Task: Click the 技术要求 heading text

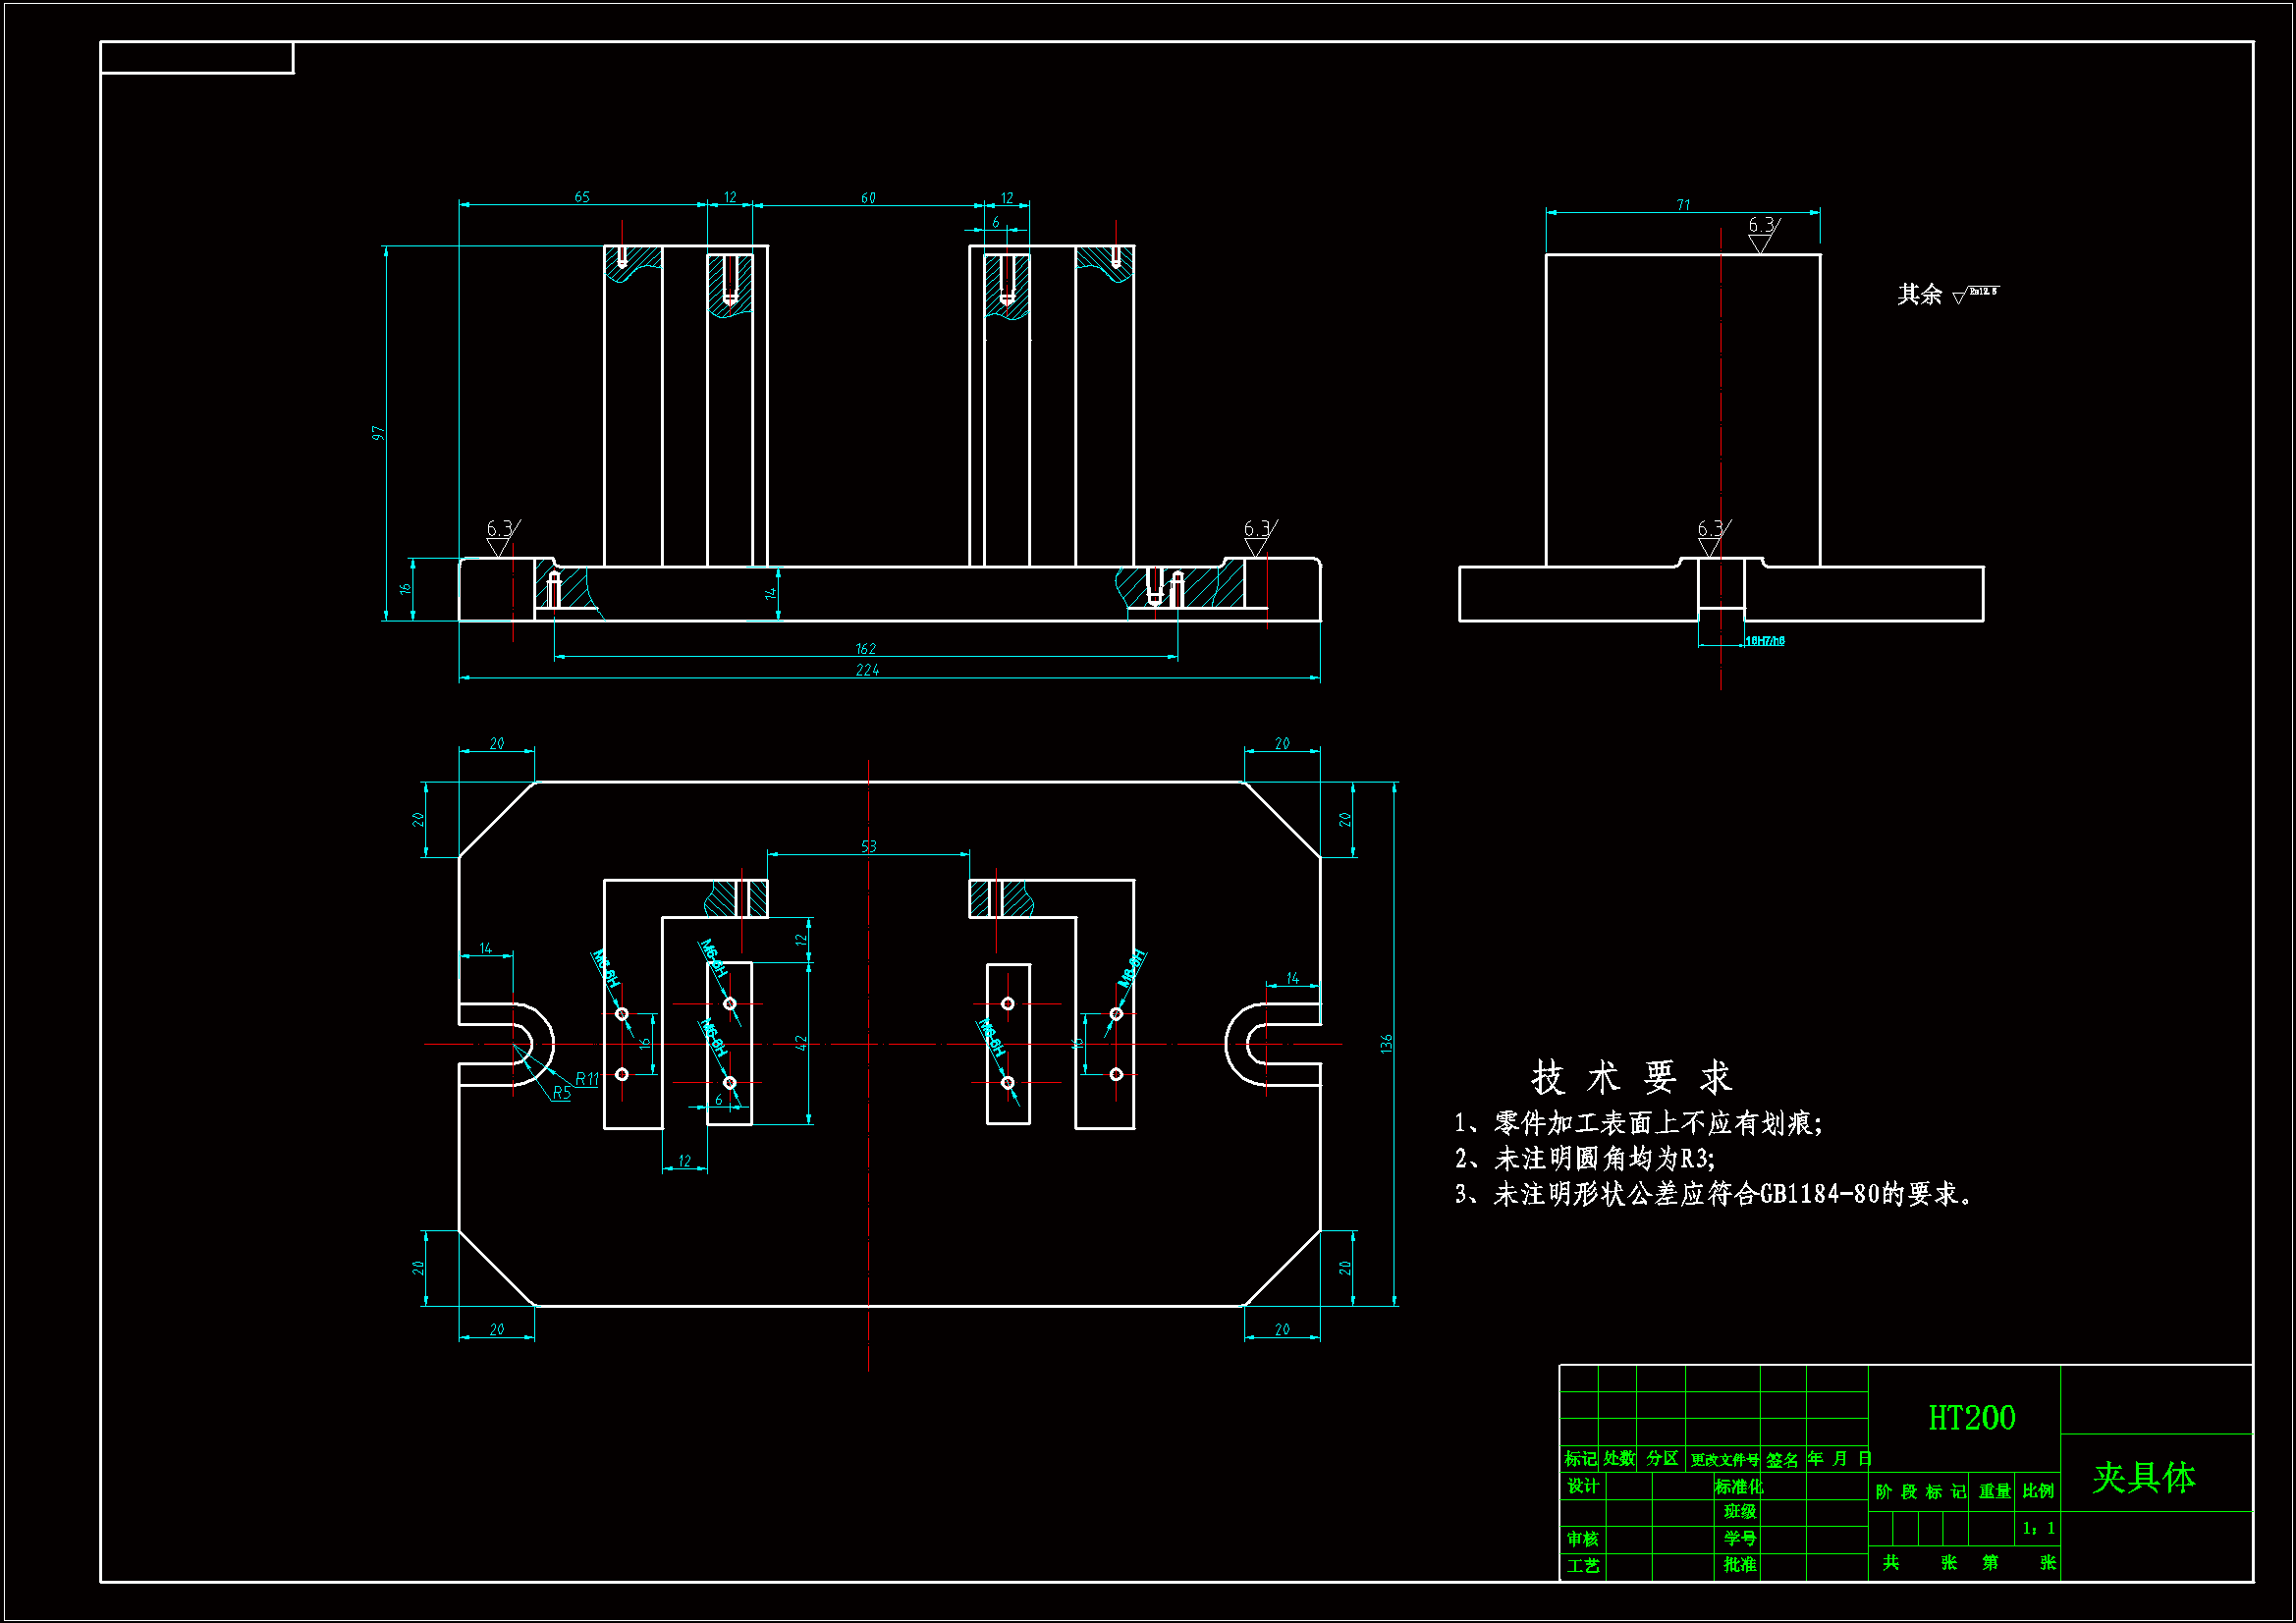Action: point(1631,1077)
